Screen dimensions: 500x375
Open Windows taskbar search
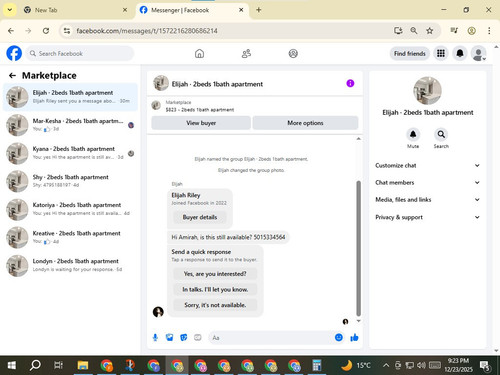point(35,366)
